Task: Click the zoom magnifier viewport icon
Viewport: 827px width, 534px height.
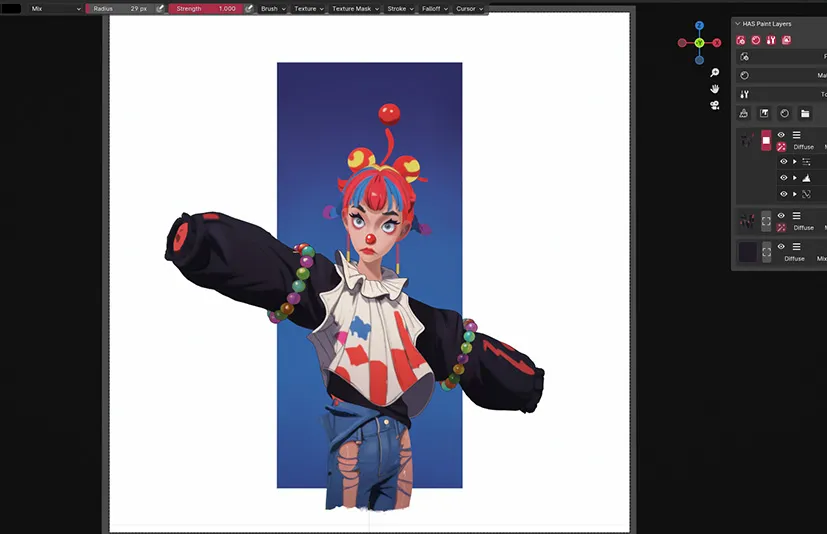Action: pos(715,73)
